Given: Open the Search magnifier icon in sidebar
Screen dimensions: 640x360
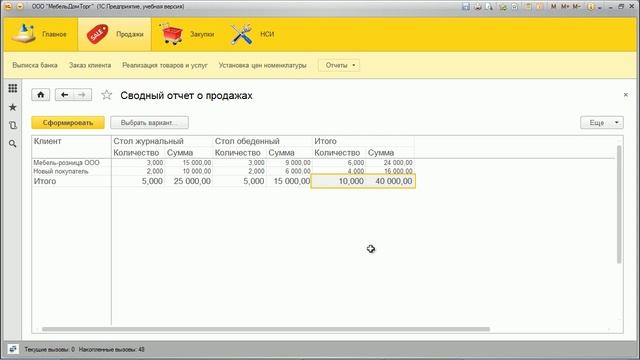Looking at the screenshot, I should (x=13, y=144).
